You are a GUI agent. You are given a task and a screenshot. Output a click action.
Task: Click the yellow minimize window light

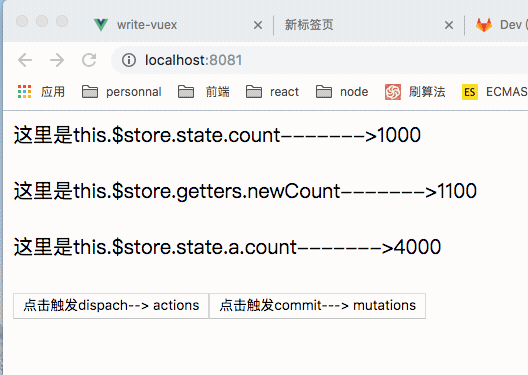(42, 21)
